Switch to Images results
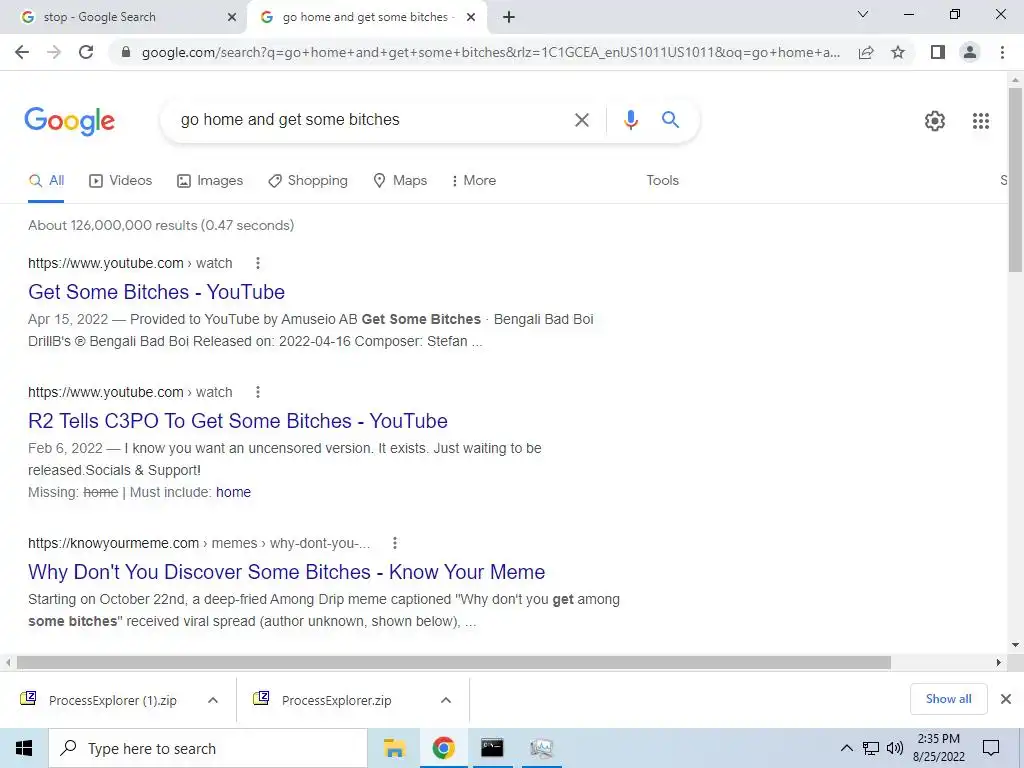 point(210,180)
